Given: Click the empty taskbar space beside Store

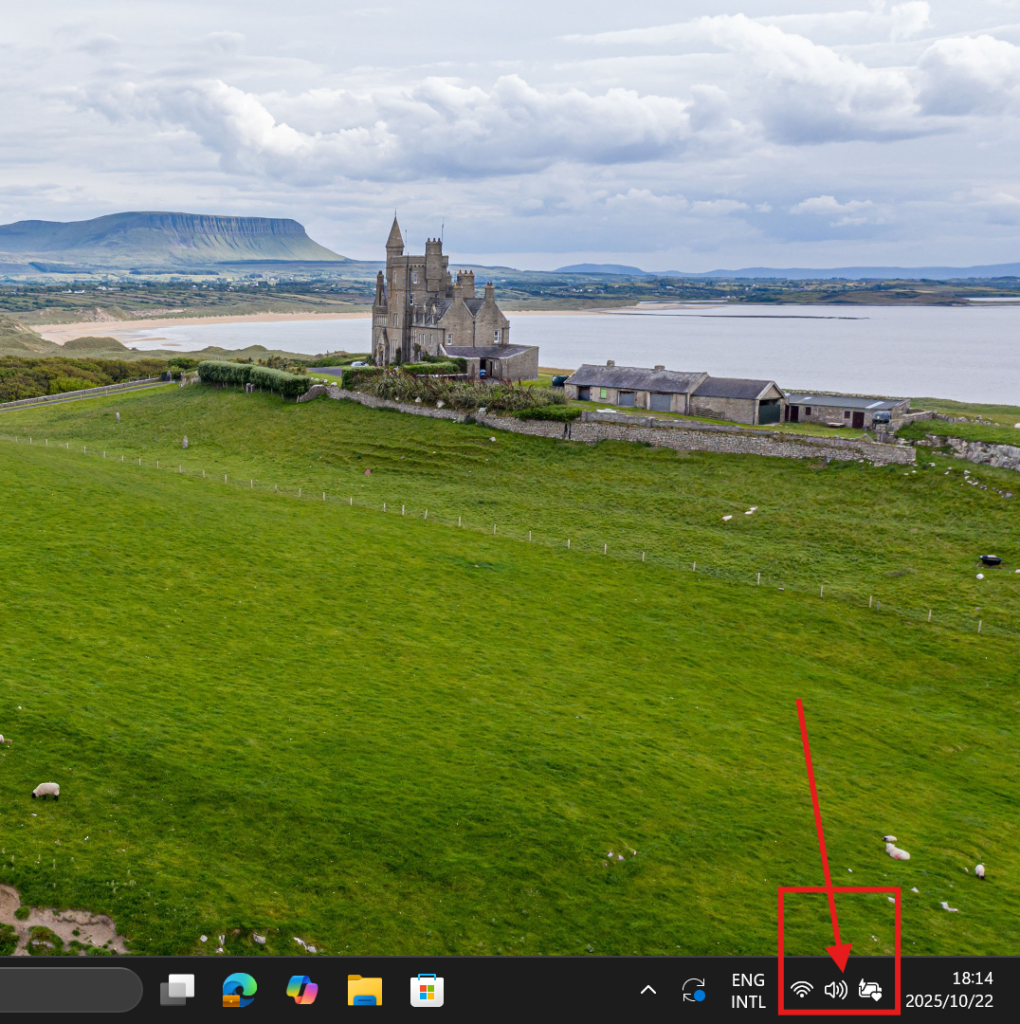Looking at the screenshot, I should tap(540, 990).
